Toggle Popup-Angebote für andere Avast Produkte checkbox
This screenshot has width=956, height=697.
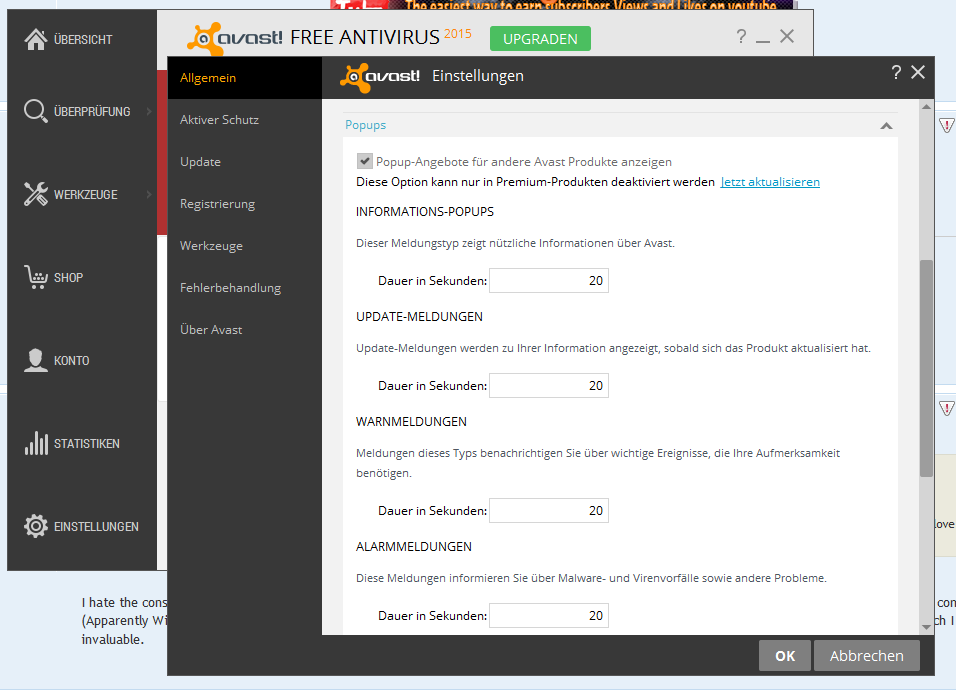coord(365,161)
